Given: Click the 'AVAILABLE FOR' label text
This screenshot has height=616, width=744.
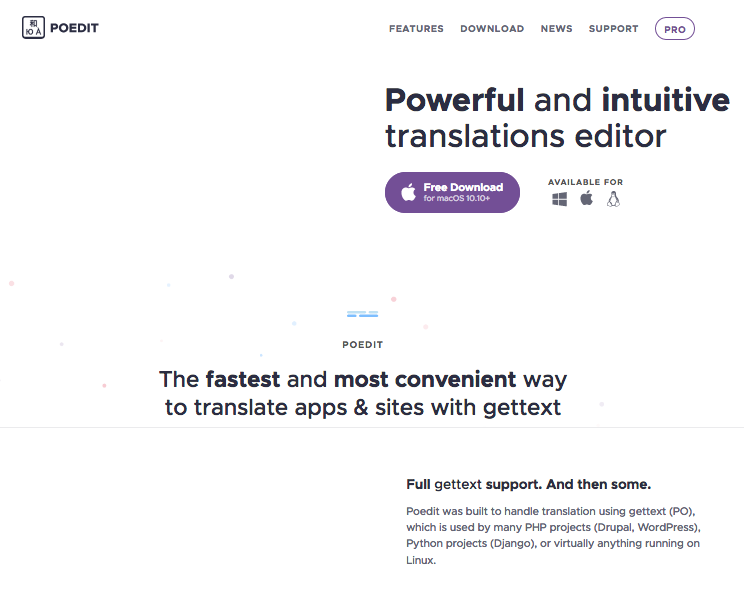Looking at the screenshot, I should point(586,182).
